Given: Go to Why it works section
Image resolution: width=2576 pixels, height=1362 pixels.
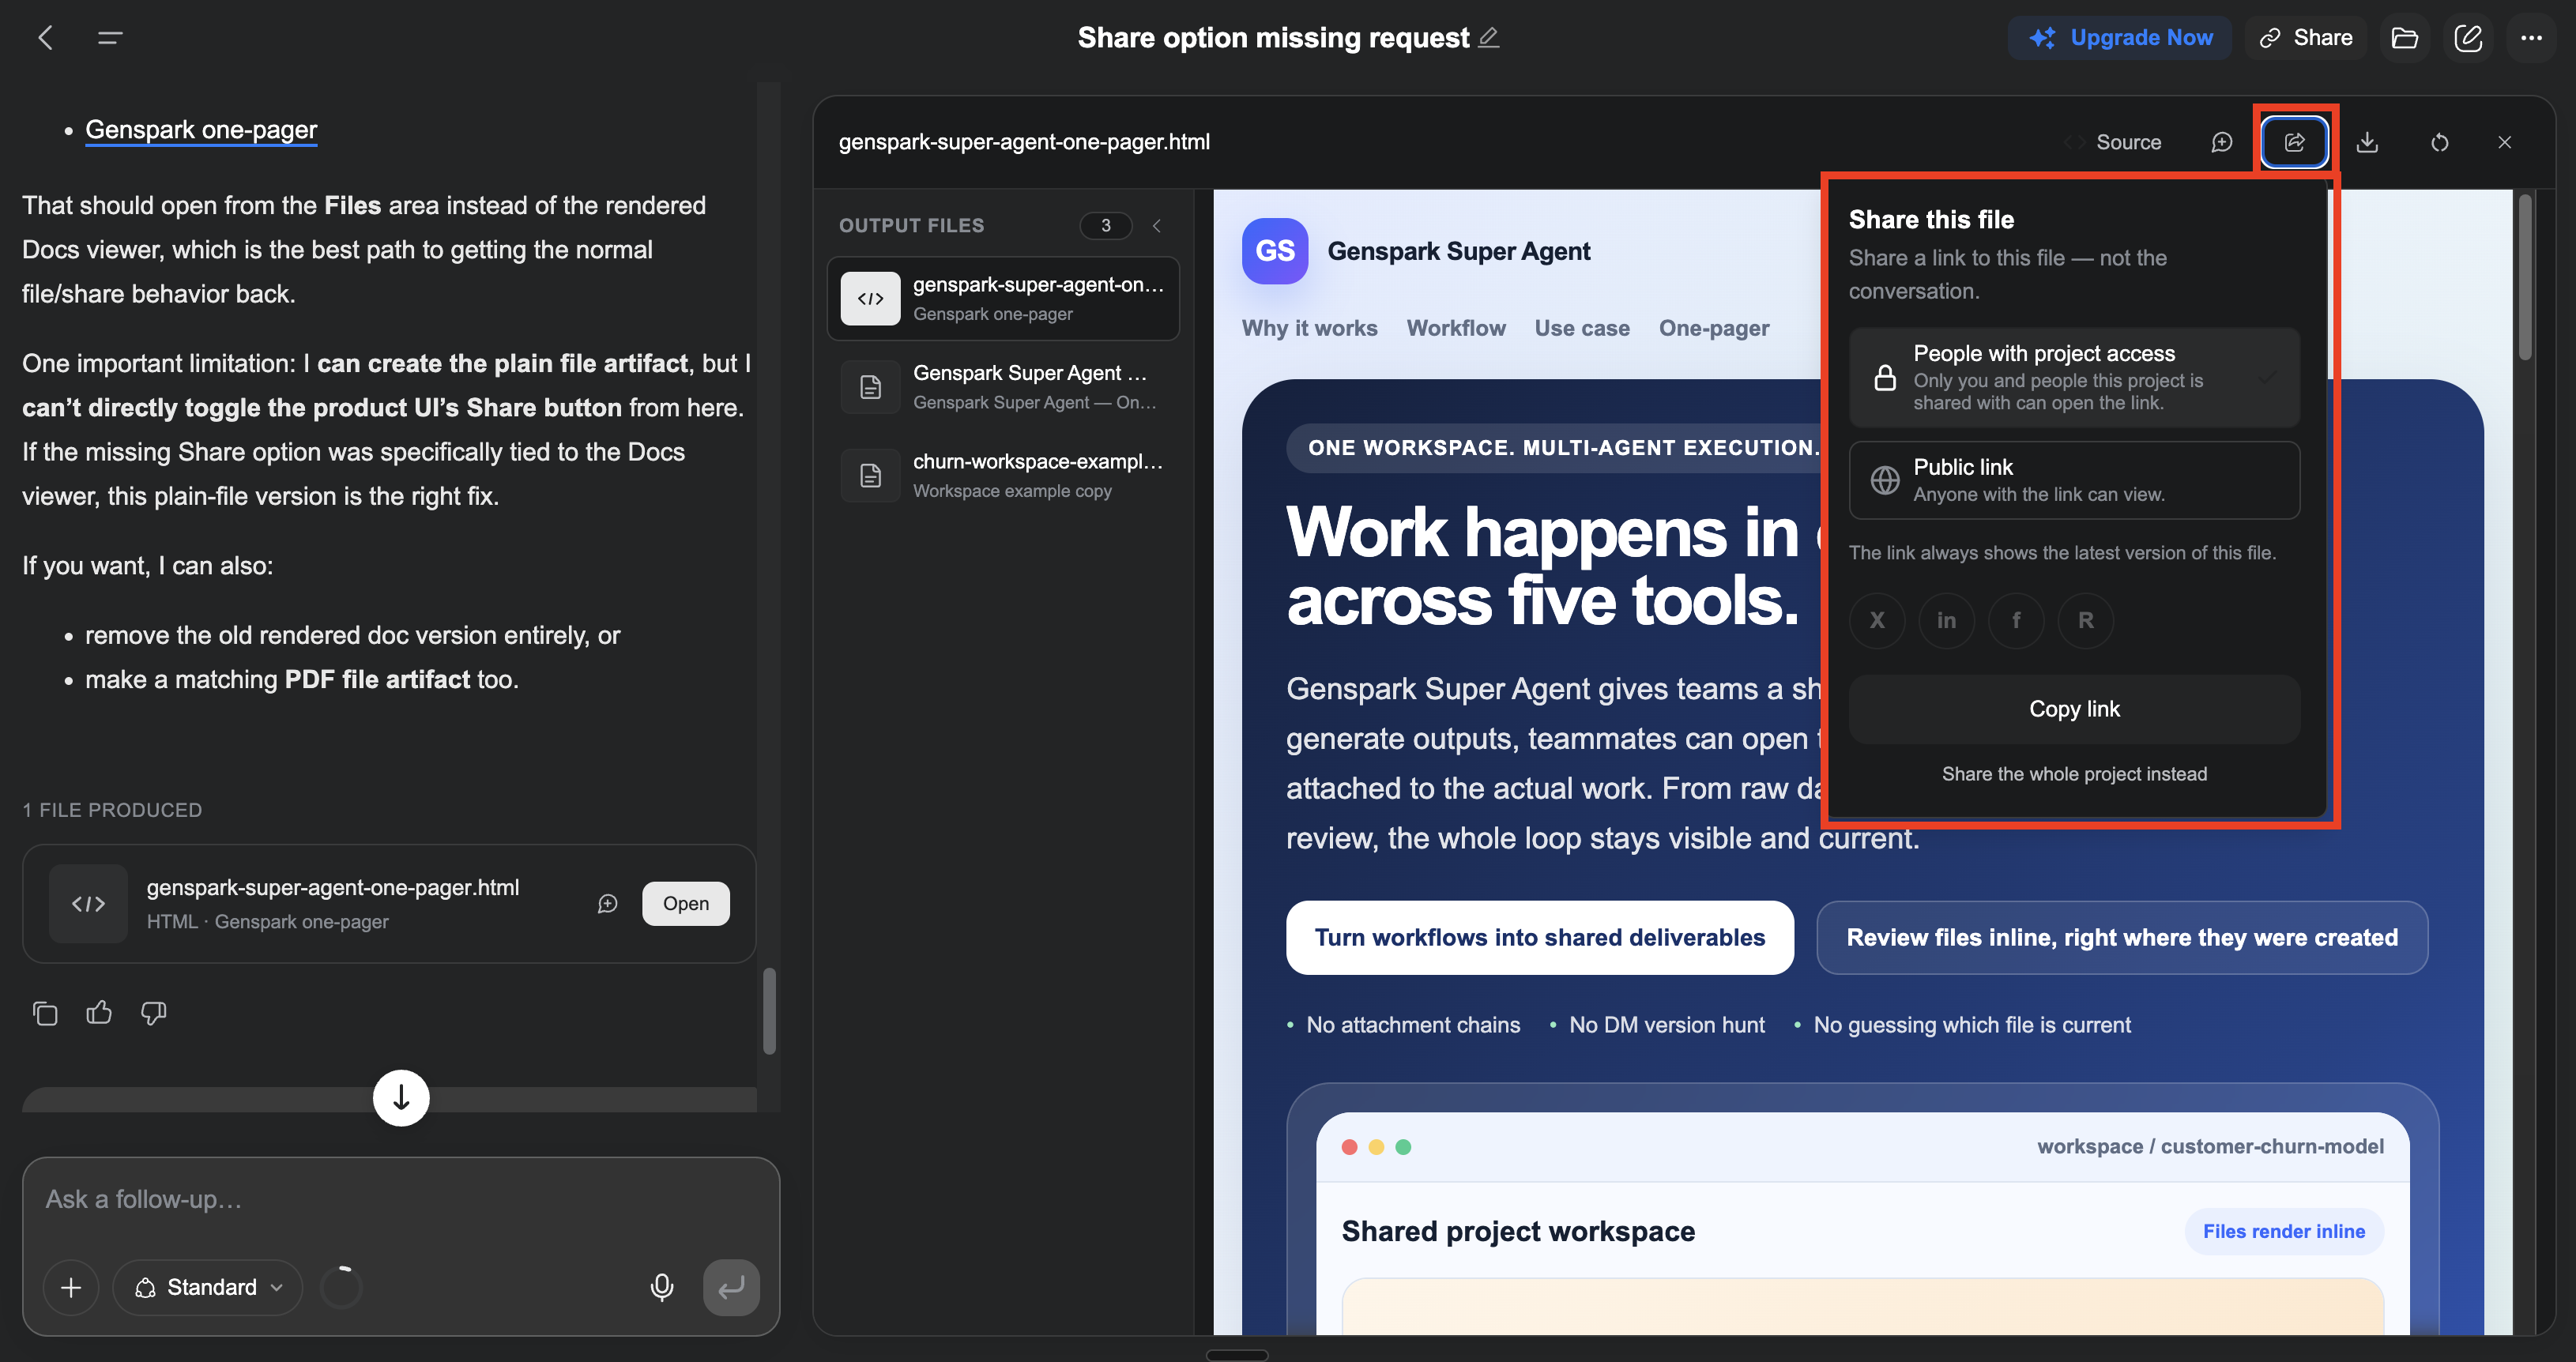Looking at the screenshot, I should coord(1309,328).
